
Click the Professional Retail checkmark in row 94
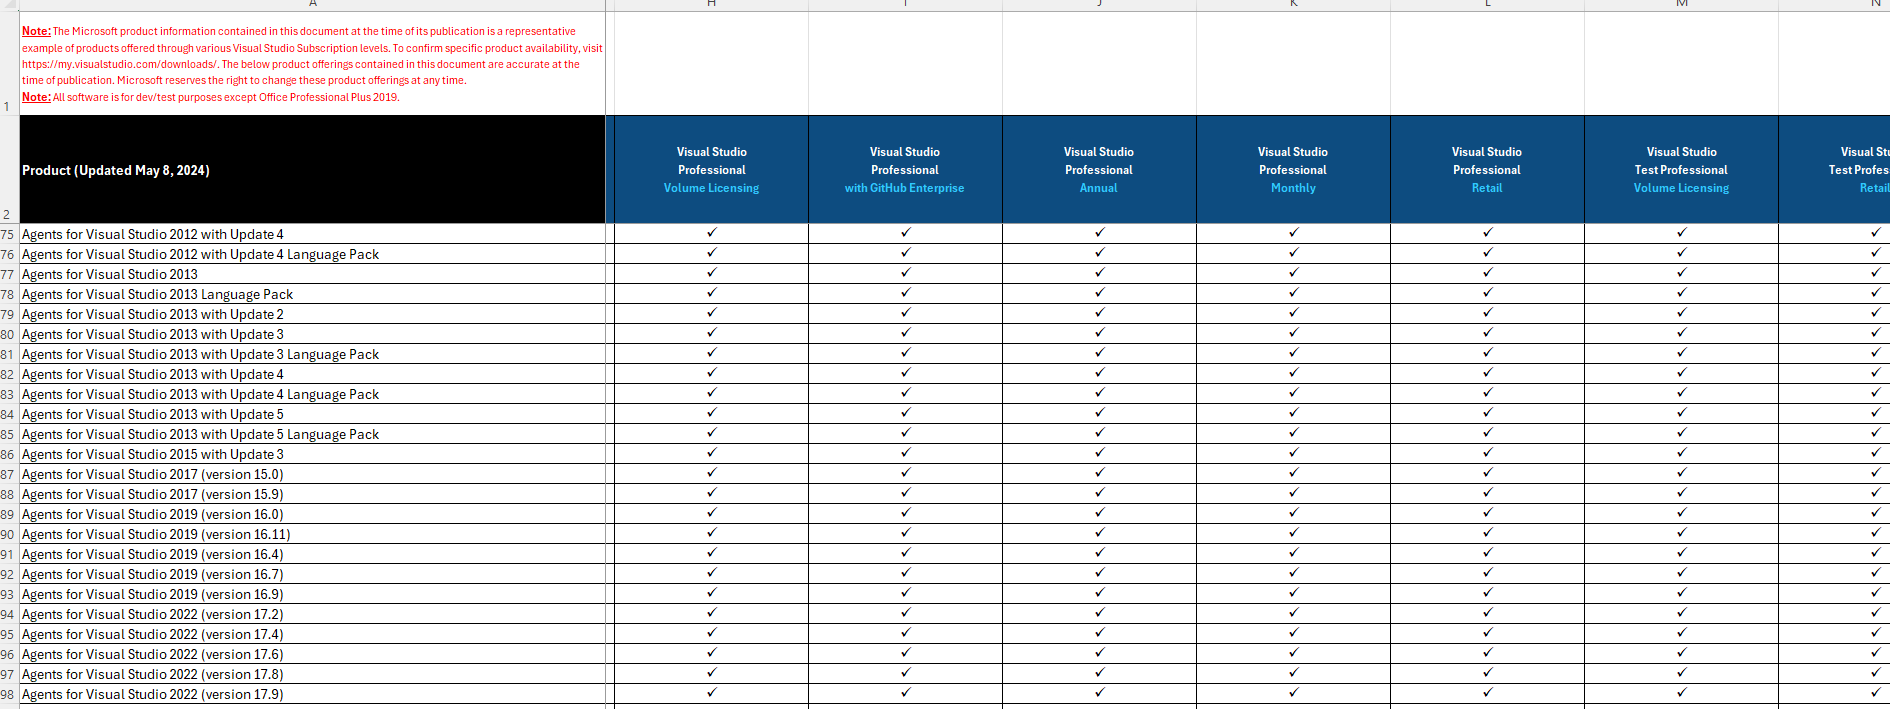[1487, 612]
